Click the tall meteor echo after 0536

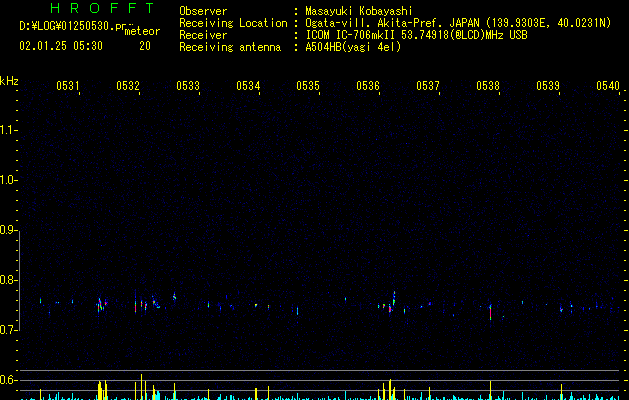[x=394, y=298]
